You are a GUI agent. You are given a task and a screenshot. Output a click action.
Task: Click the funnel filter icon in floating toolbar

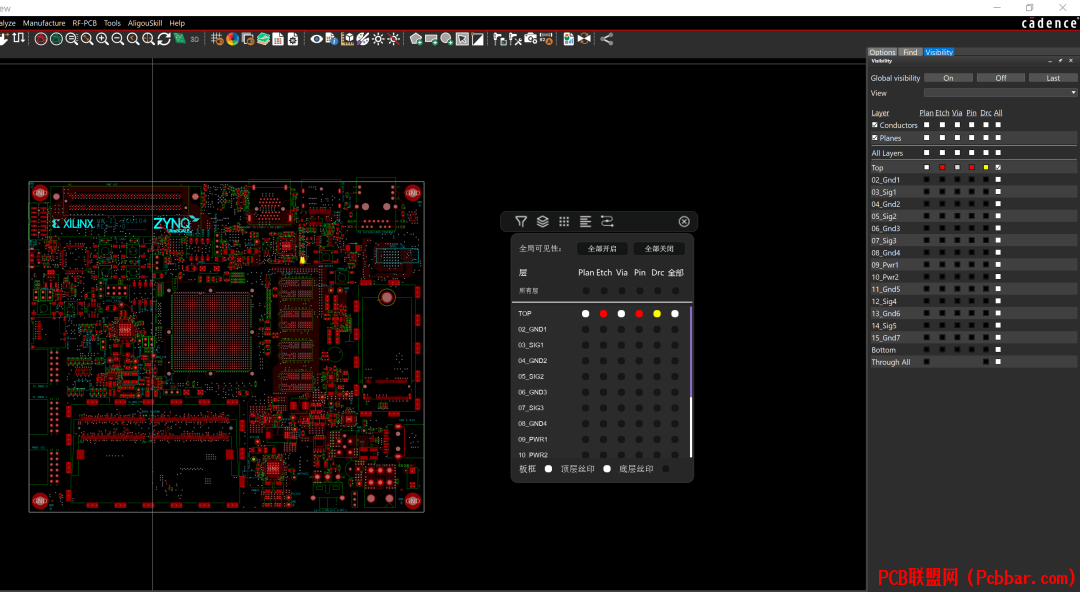click(521, 221)
